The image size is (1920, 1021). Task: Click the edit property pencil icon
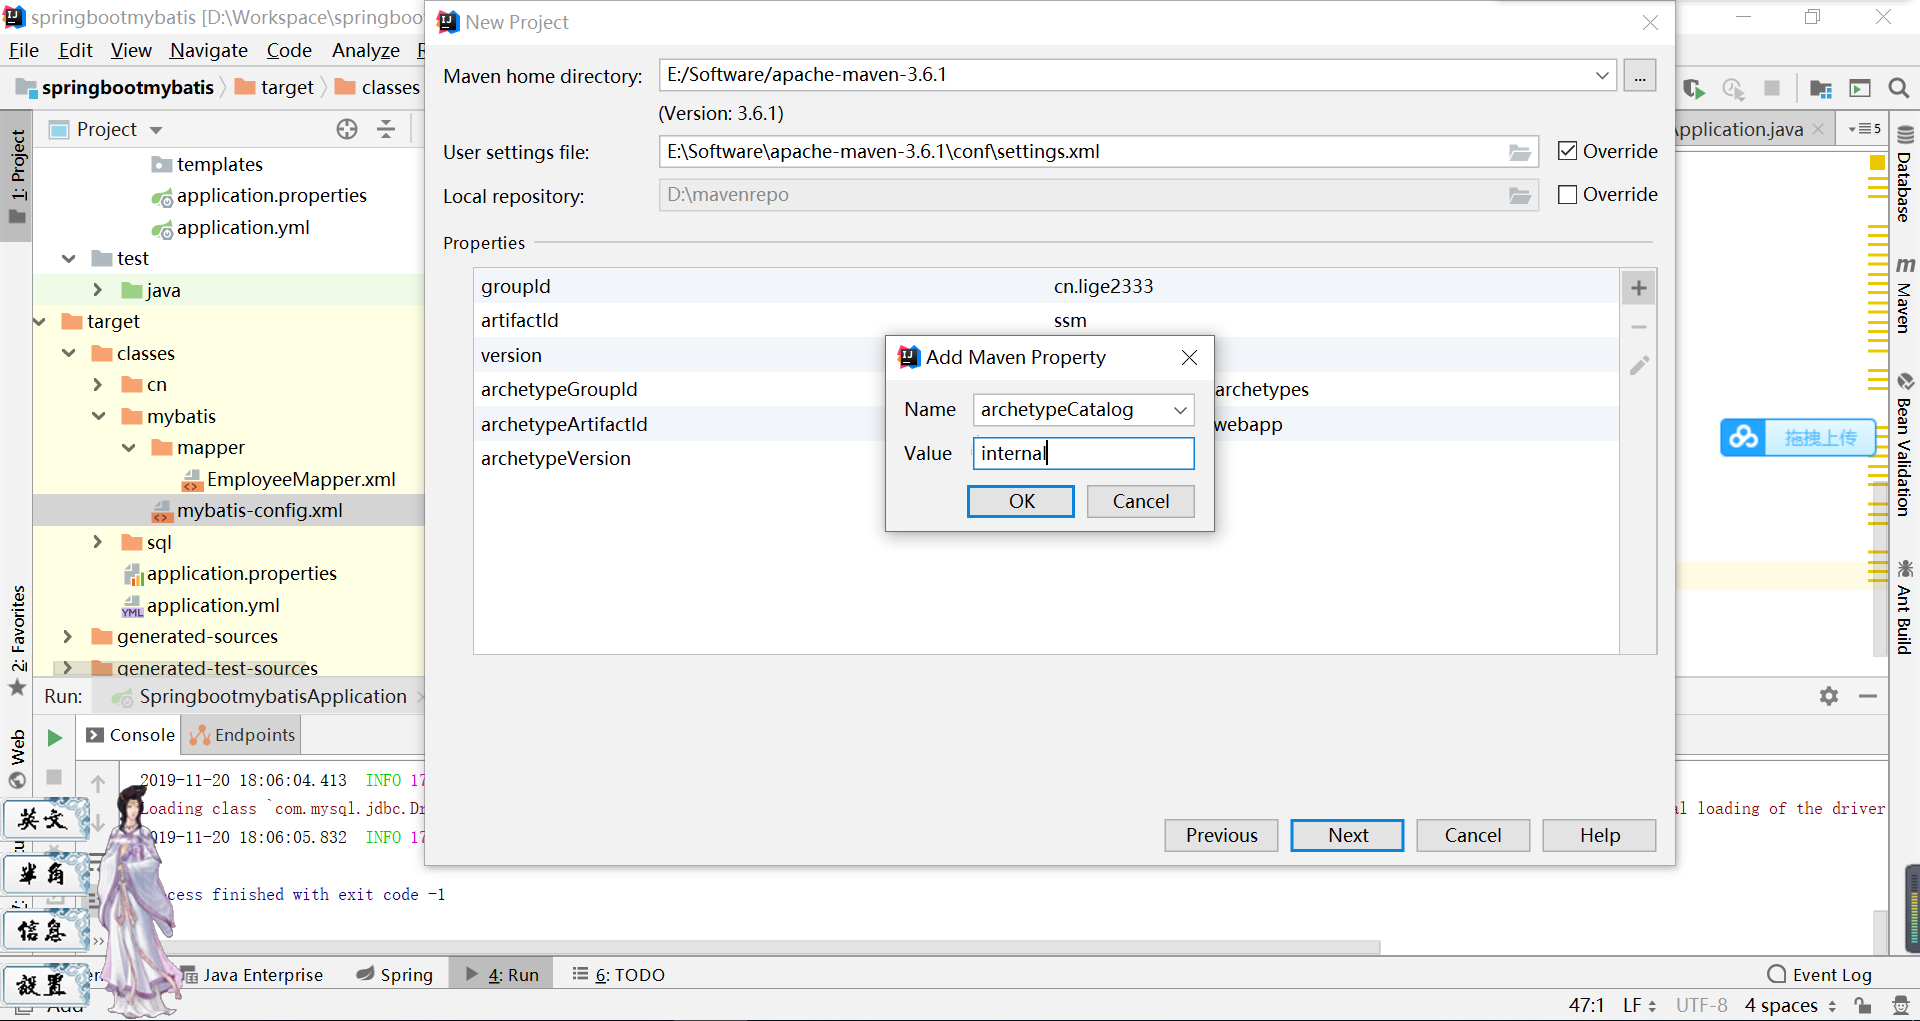click(x=1638, y=365)
